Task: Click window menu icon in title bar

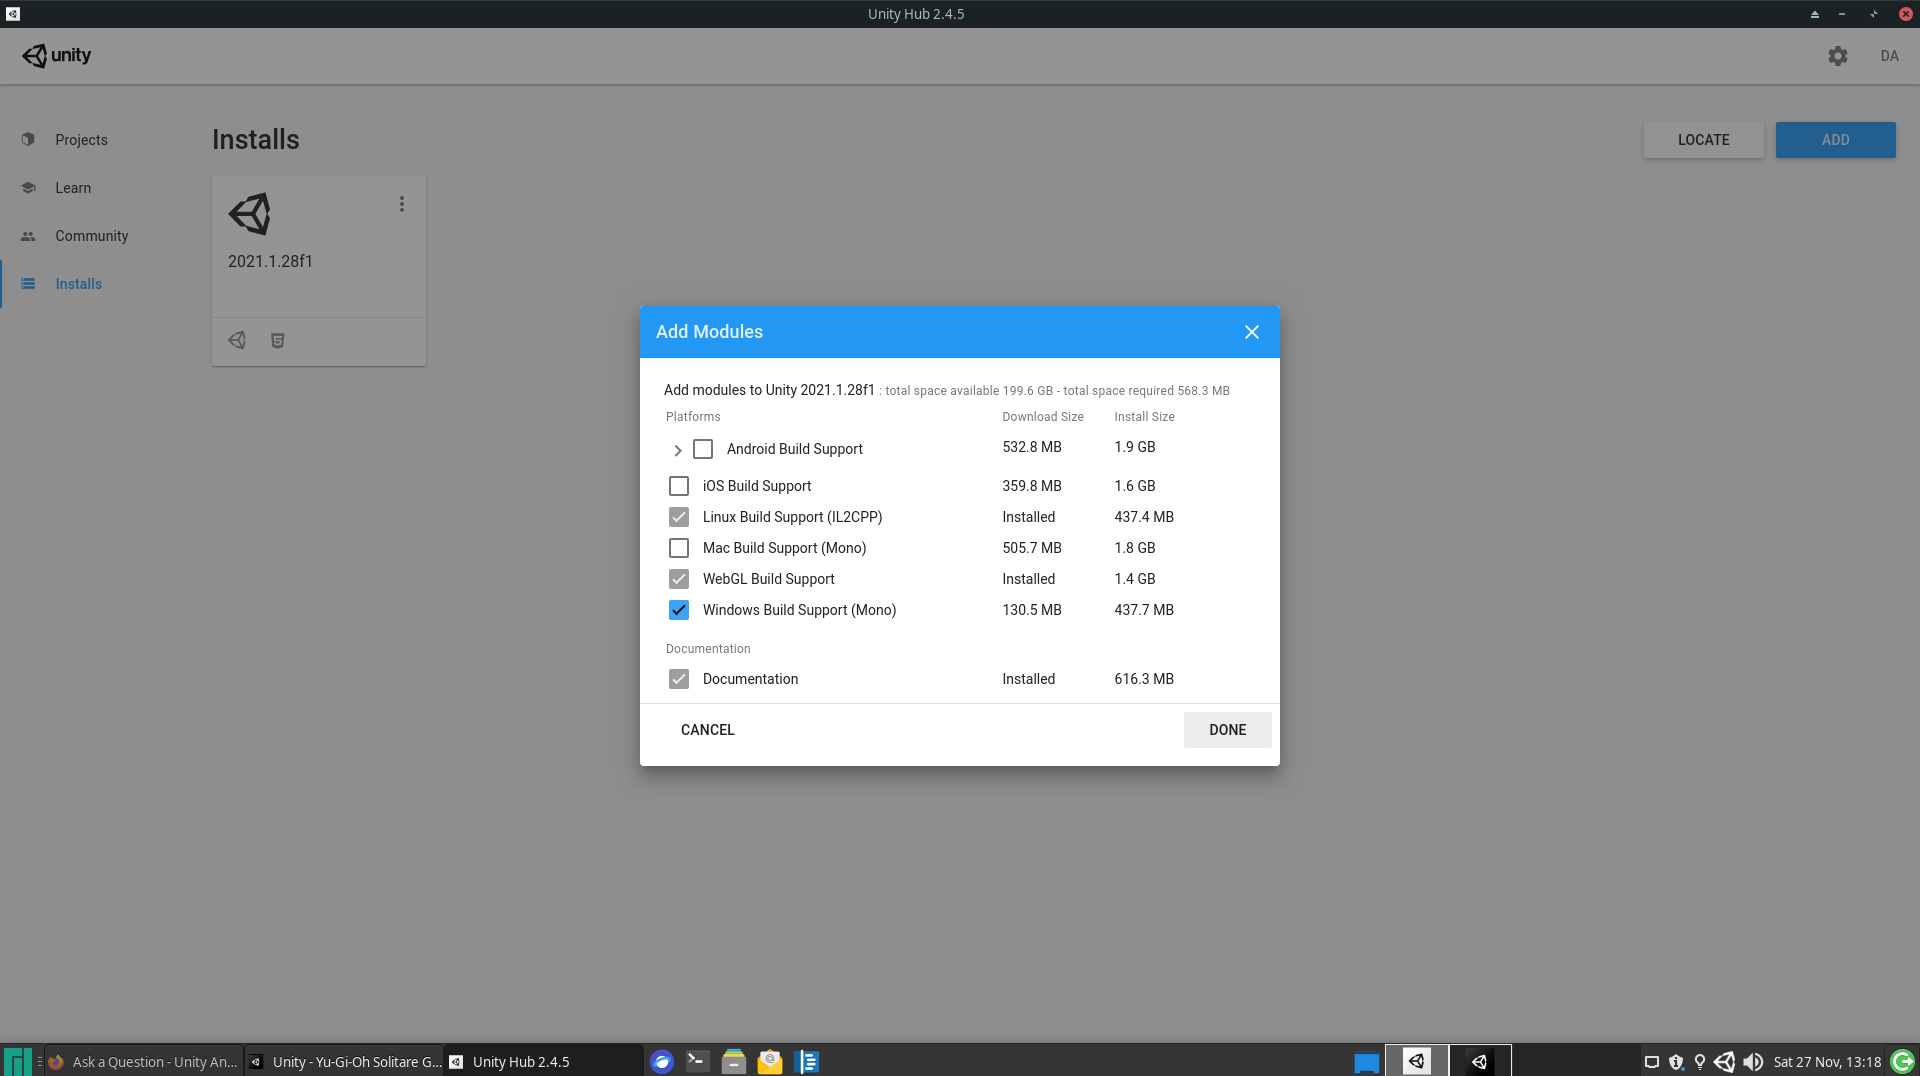Action: click(13, 14)
